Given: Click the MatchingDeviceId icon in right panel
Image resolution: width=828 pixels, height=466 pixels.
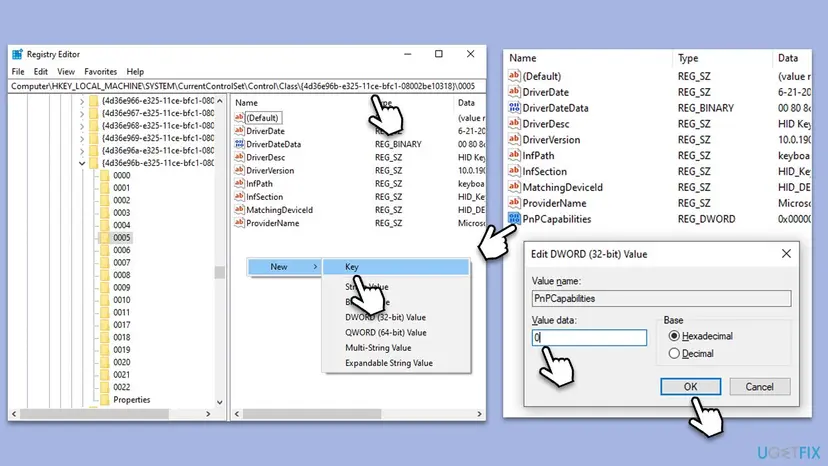Looking at the screenshot, I should click(514, 187).
